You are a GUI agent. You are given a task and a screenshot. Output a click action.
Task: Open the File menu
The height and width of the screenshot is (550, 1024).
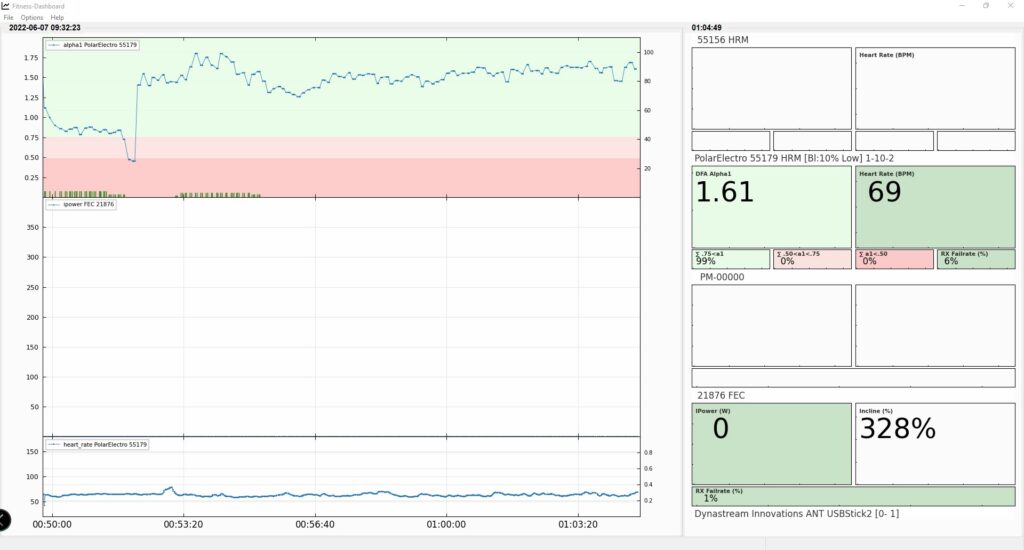coord(9,17)
